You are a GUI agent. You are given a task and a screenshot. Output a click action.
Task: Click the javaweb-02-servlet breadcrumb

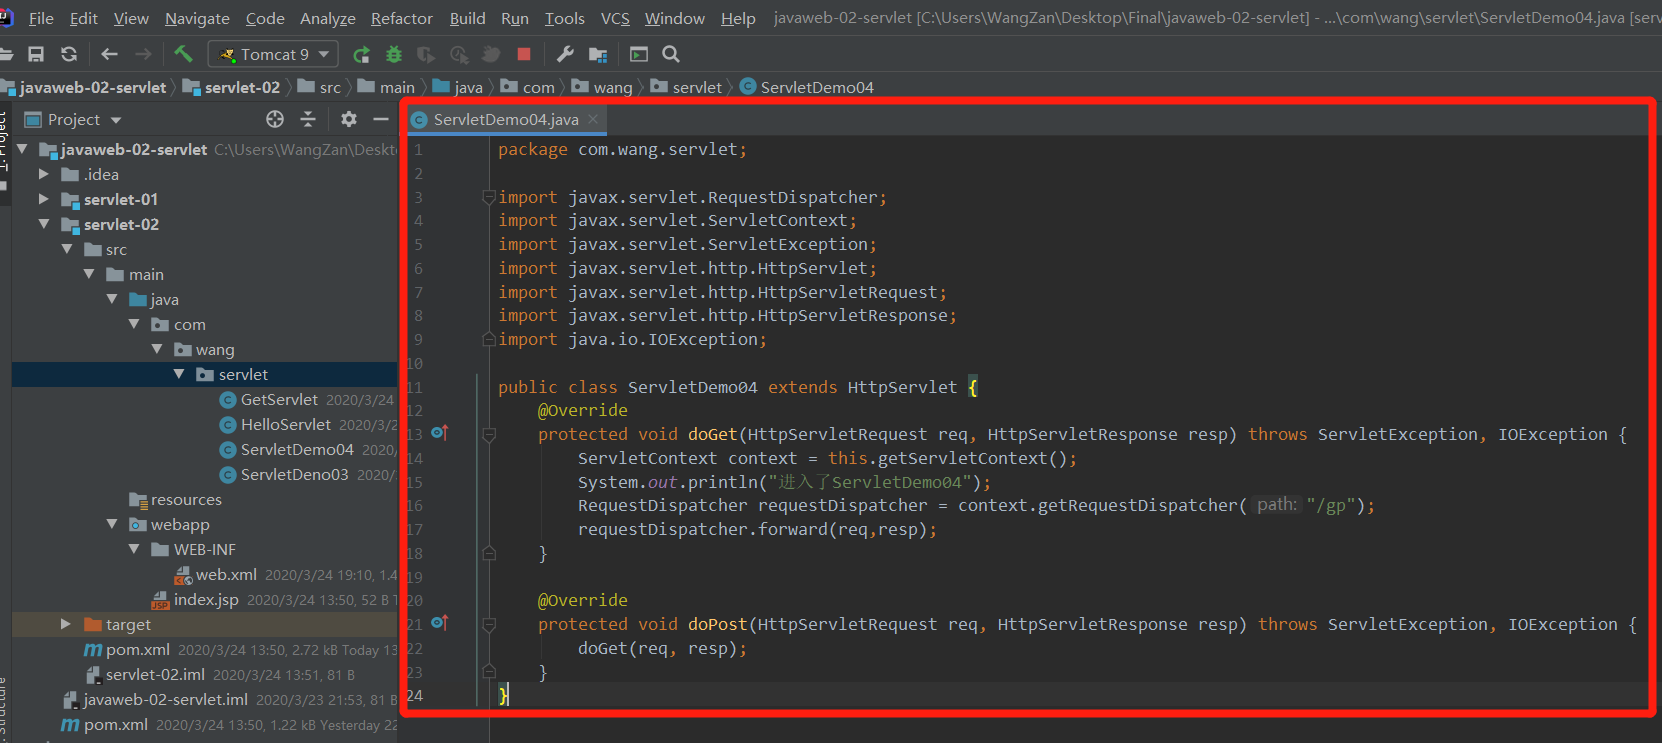tap(86, 87)
